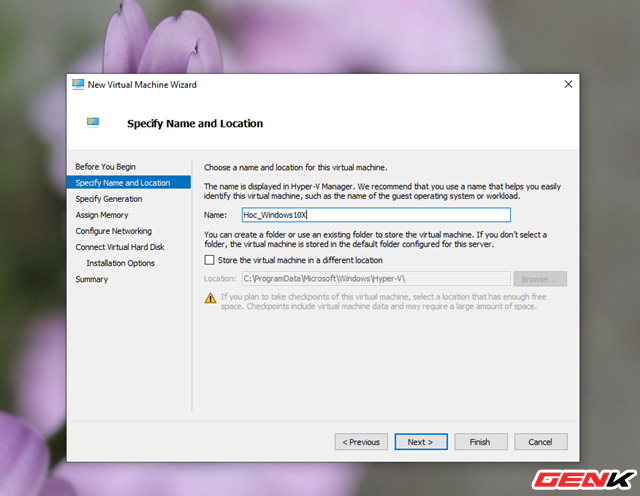Go to Before You Begin step

point(105,167)
